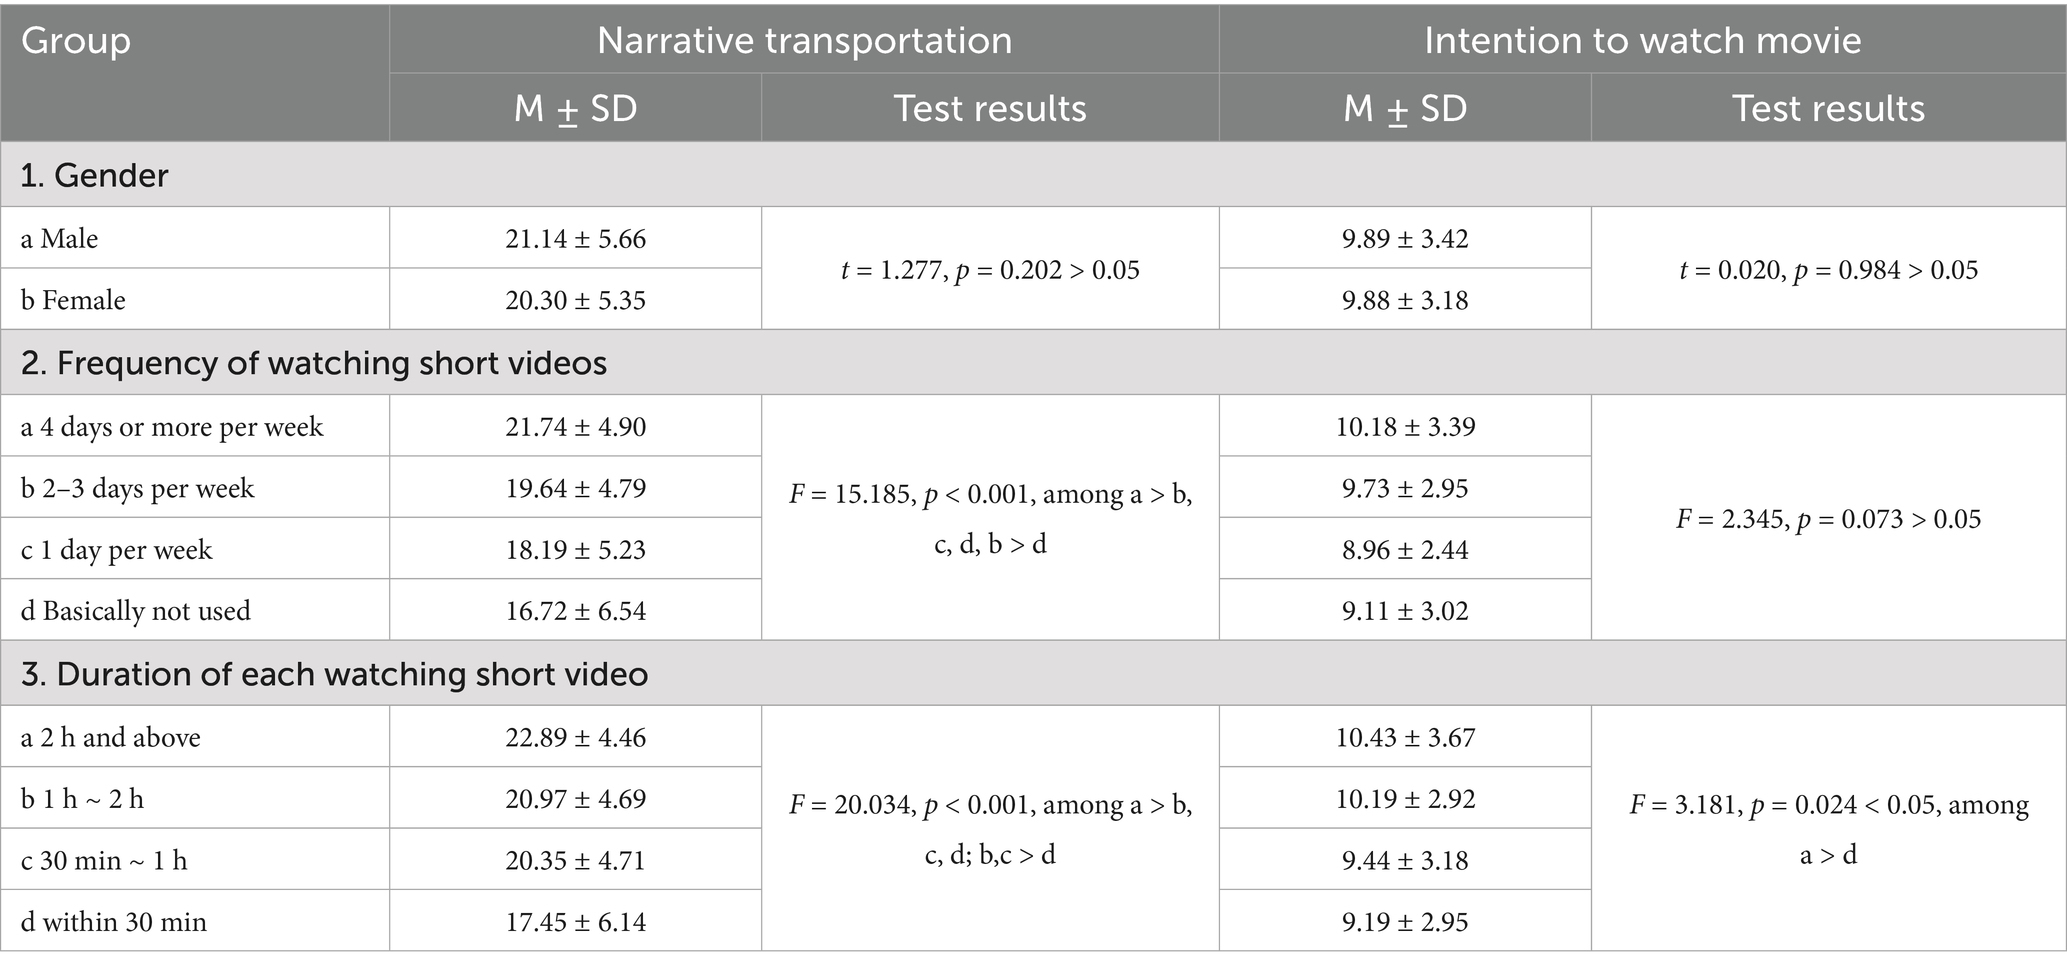The height and width of the screenshot is (969, 2067).
Task: Select the F = 3.181 test result cell
Action: coord(1828,830)
